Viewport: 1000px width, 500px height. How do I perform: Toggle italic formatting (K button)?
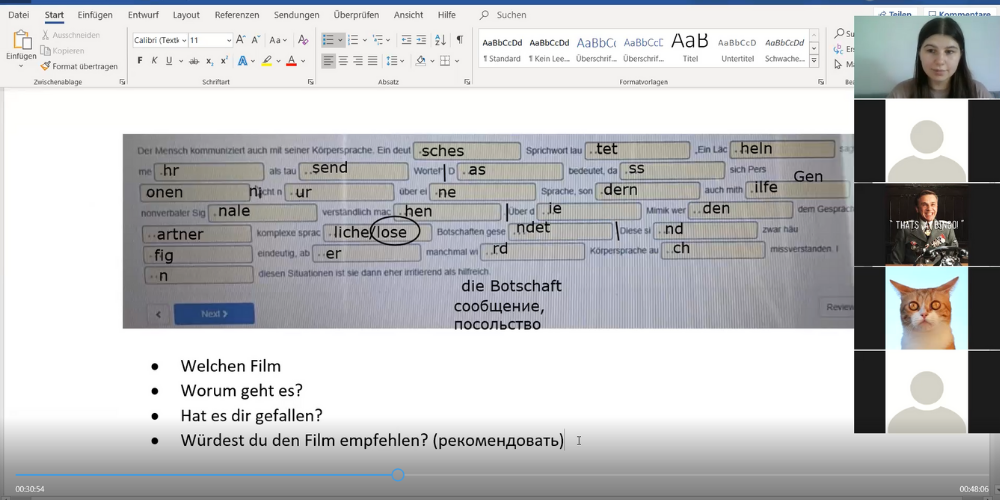click(154, 61)
